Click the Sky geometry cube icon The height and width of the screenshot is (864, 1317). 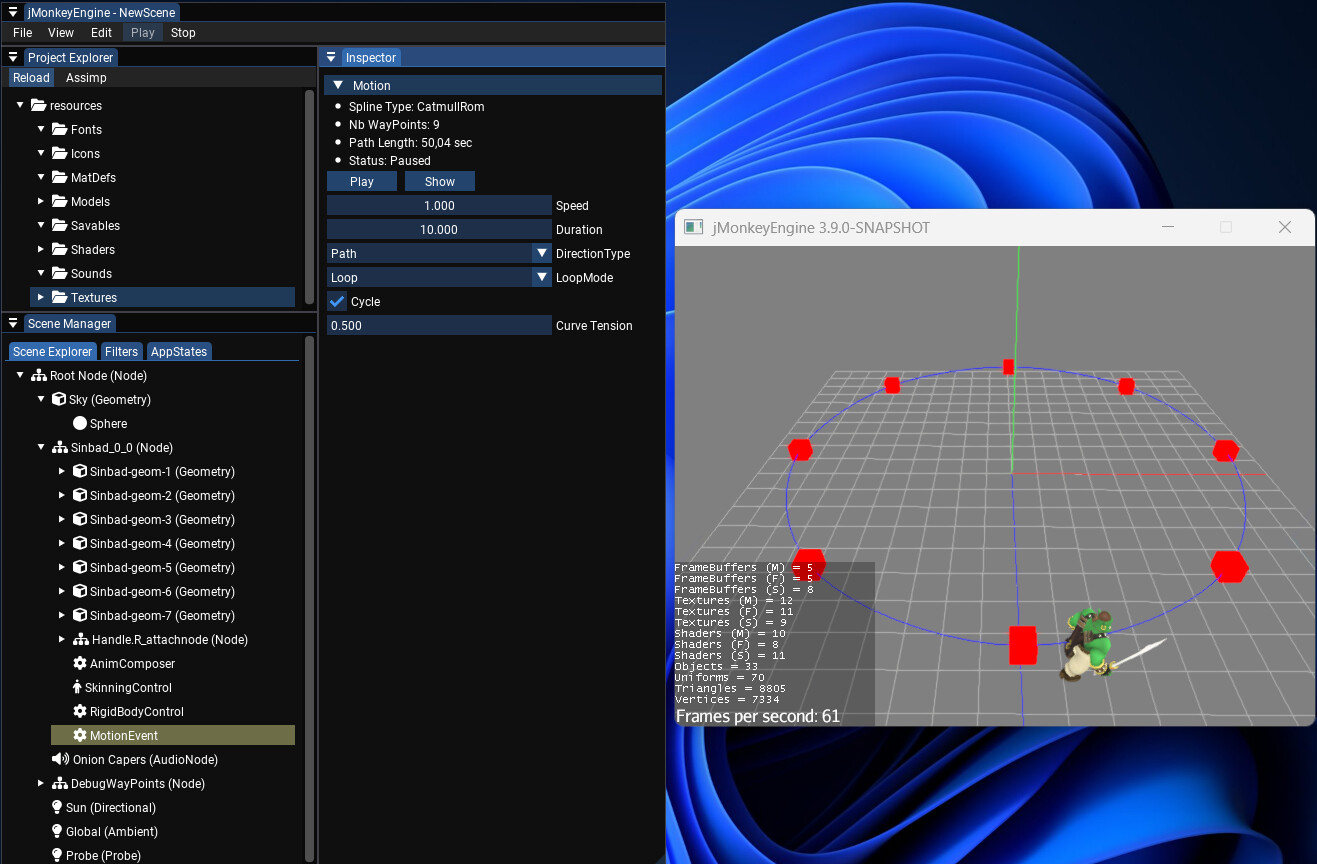point(59,400)
